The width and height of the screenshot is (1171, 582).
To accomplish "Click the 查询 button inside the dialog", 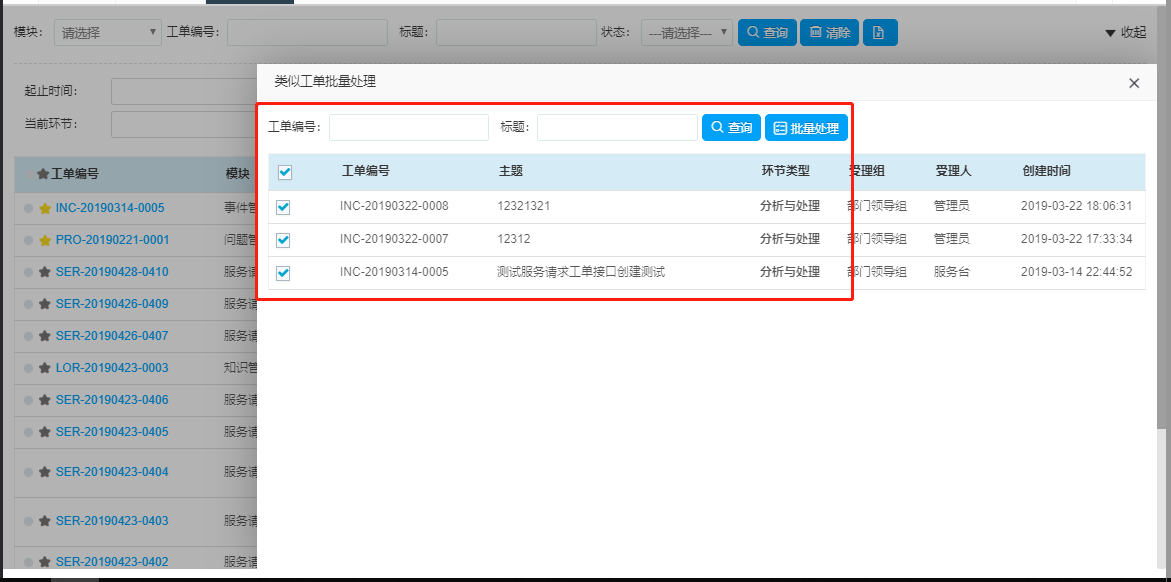I will click(x=731, y=128).
